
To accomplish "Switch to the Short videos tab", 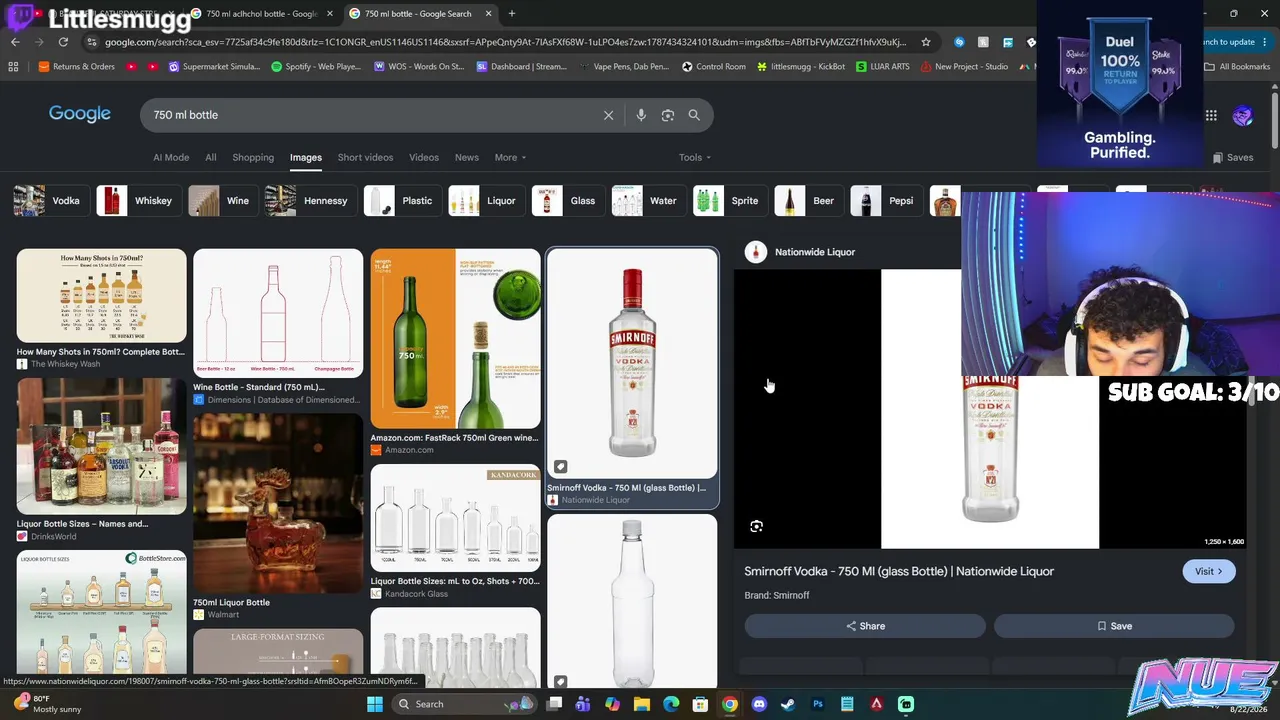I will (x=365, y=157).
